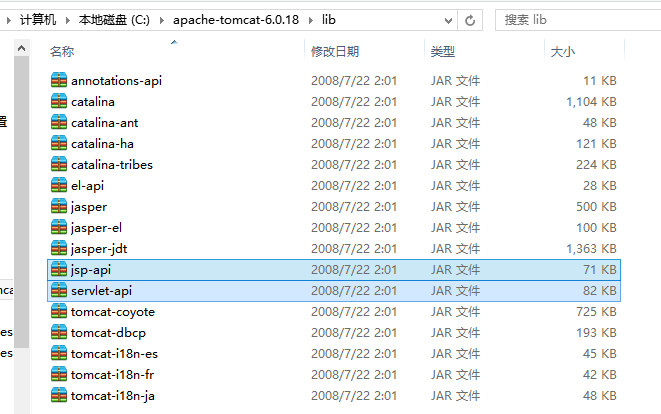Click the JAR 文件 type of el-api
The height and width of the screenshot is (414, 661).
pos(455,185)
